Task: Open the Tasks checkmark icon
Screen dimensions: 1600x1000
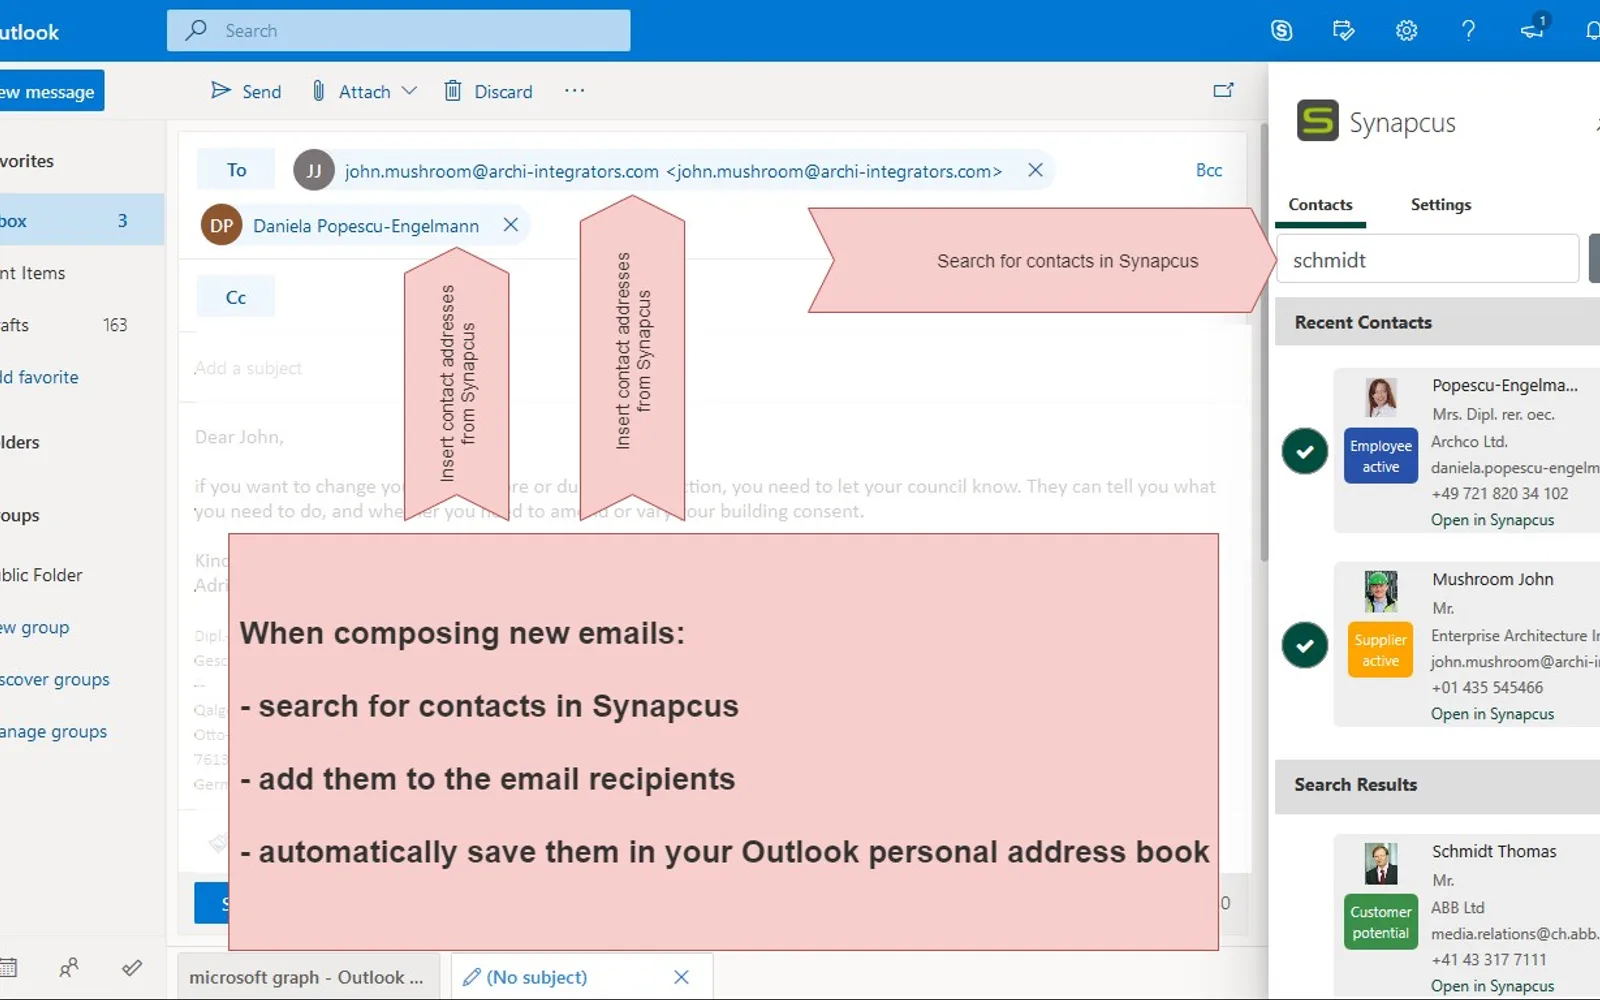Action: tap(131, 968)
